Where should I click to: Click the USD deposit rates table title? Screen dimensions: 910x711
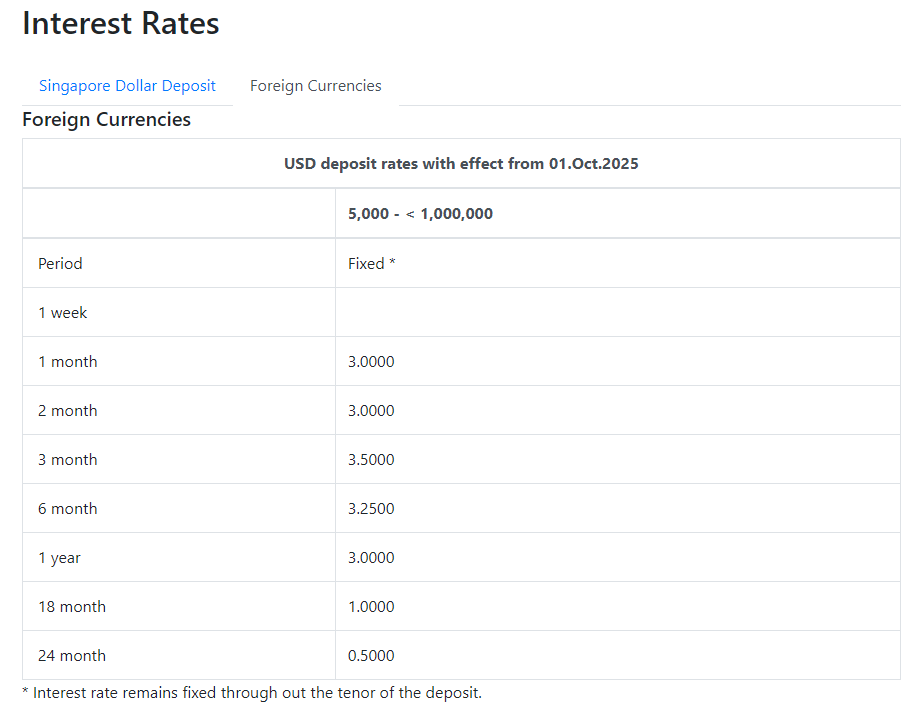tap(461, 164)
